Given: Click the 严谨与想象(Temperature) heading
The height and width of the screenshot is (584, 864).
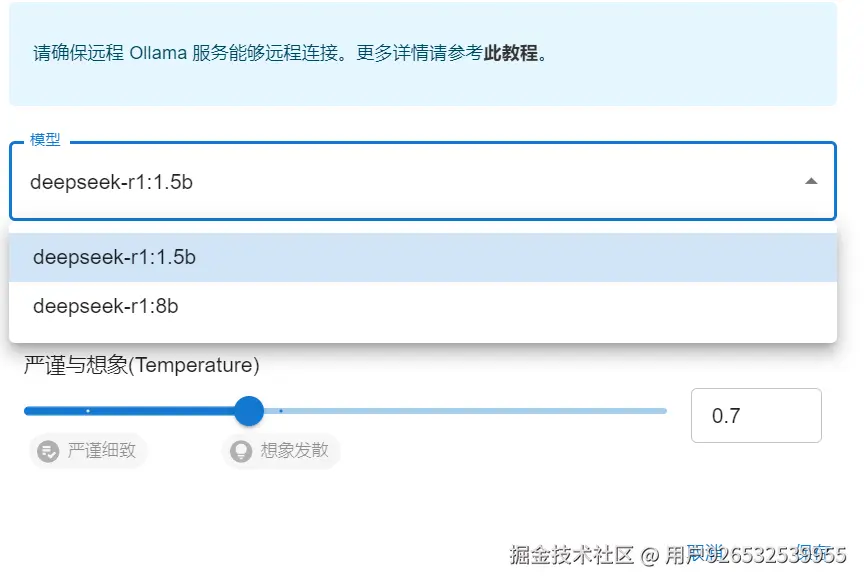Looking at the screenshot, I should pyautogui.click(x=142, y=366).
